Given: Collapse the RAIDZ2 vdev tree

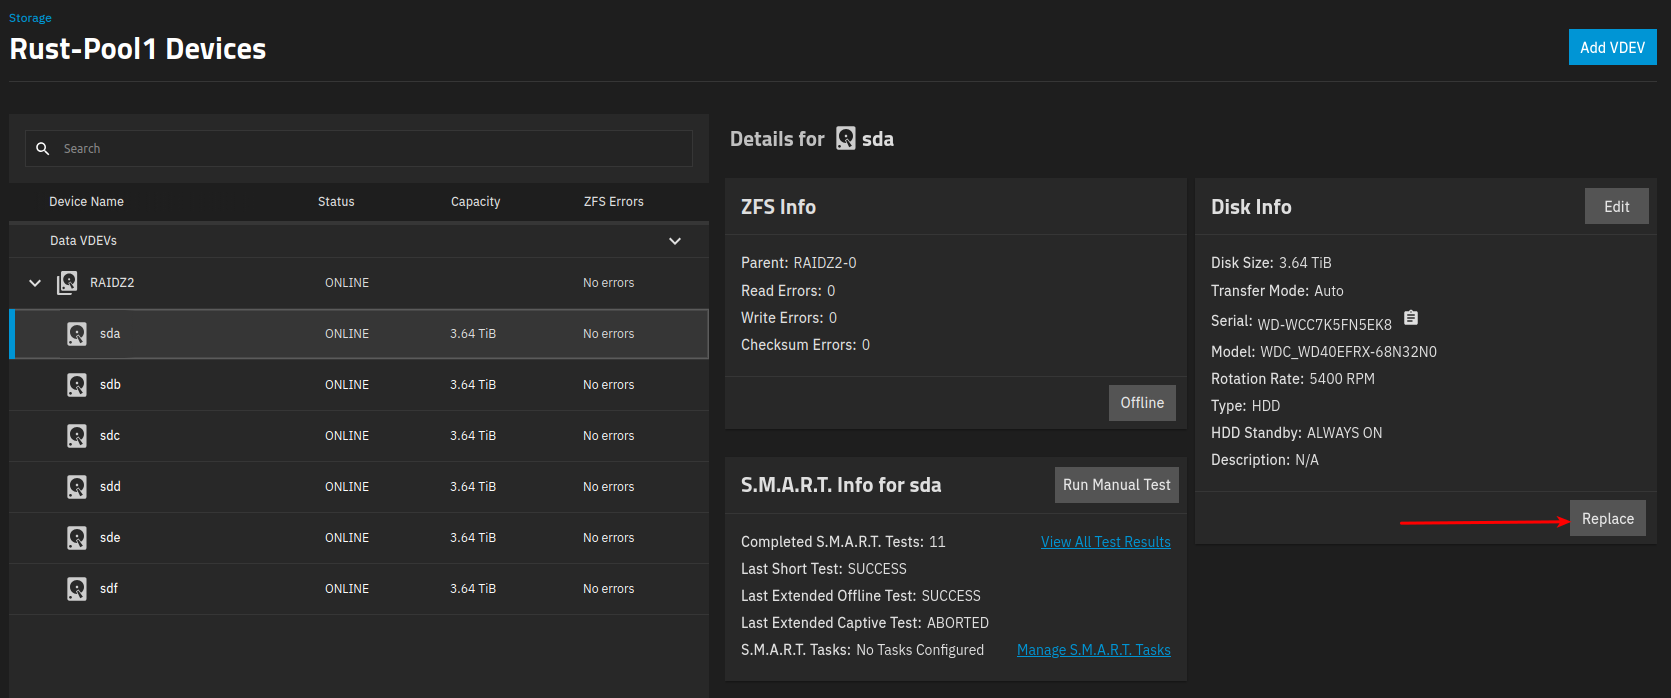Looking at the screenshot, I should (x=35, y=283).
